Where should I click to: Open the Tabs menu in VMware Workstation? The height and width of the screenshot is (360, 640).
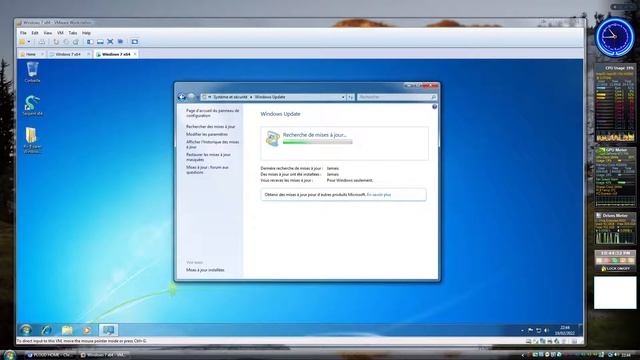(73, 33)
